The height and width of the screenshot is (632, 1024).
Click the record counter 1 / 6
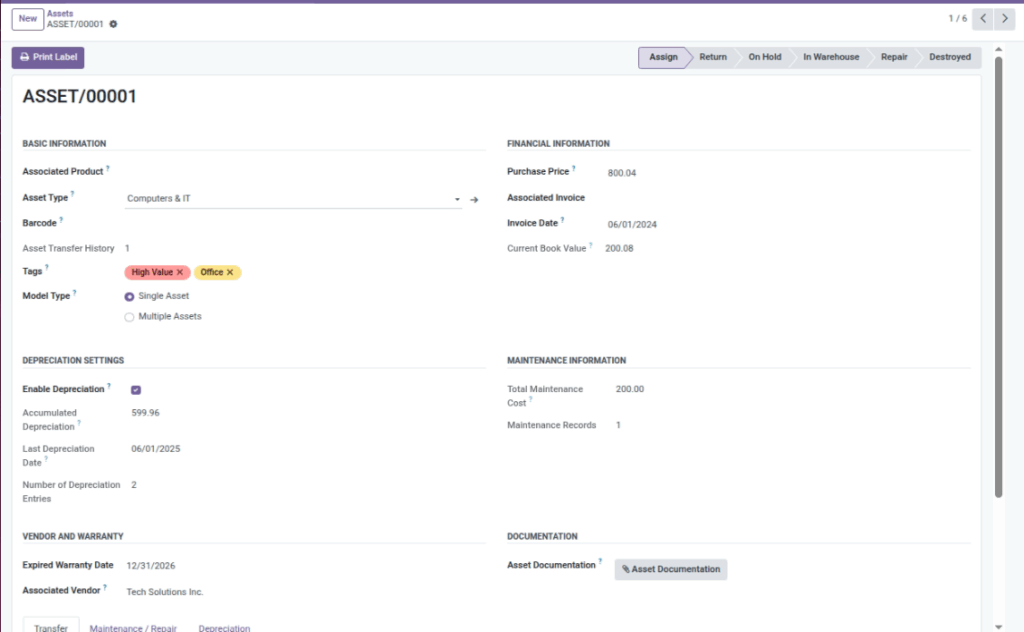957,19
